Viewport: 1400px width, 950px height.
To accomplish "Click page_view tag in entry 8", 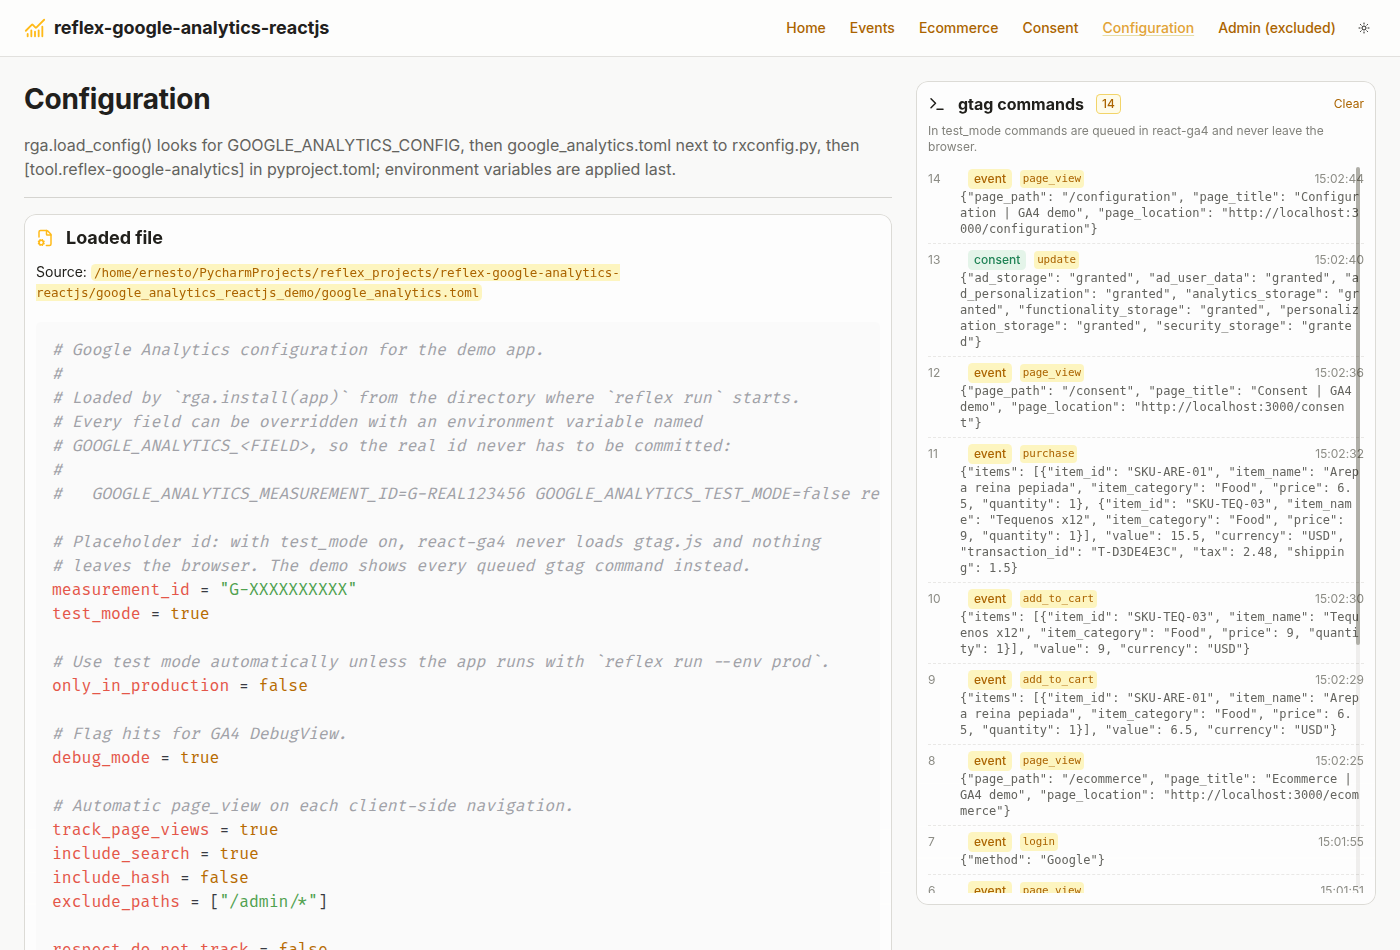I will (x=1052, y=761).
